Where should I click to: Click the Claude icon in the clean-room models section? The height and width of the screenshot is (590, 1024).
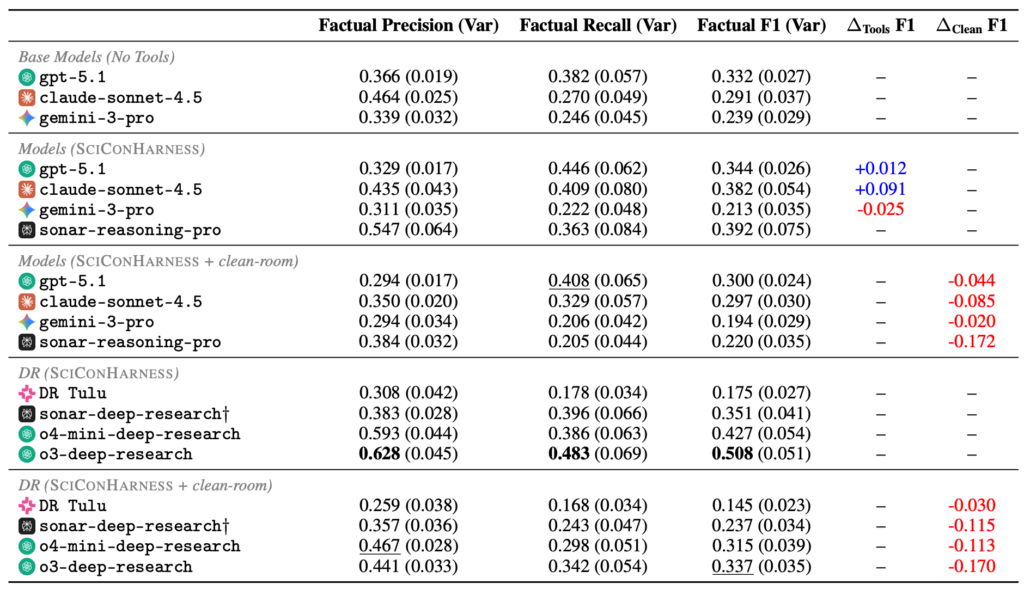(27, 301)
